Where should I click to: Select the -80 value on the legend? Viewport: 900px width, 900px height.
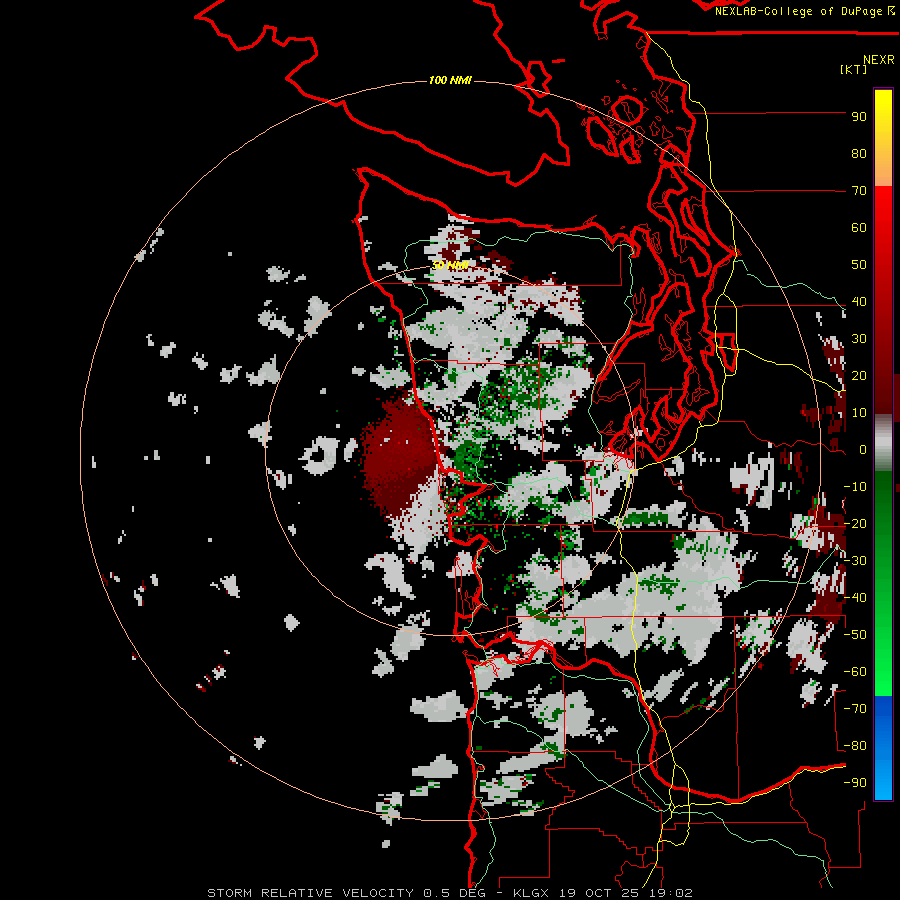click(x=855, y=746)
